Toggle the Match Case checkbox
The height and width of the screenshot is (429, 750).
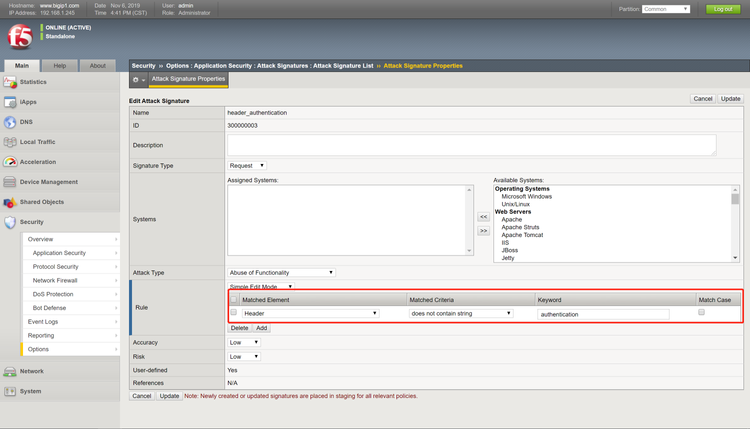[x=701, y=313]
